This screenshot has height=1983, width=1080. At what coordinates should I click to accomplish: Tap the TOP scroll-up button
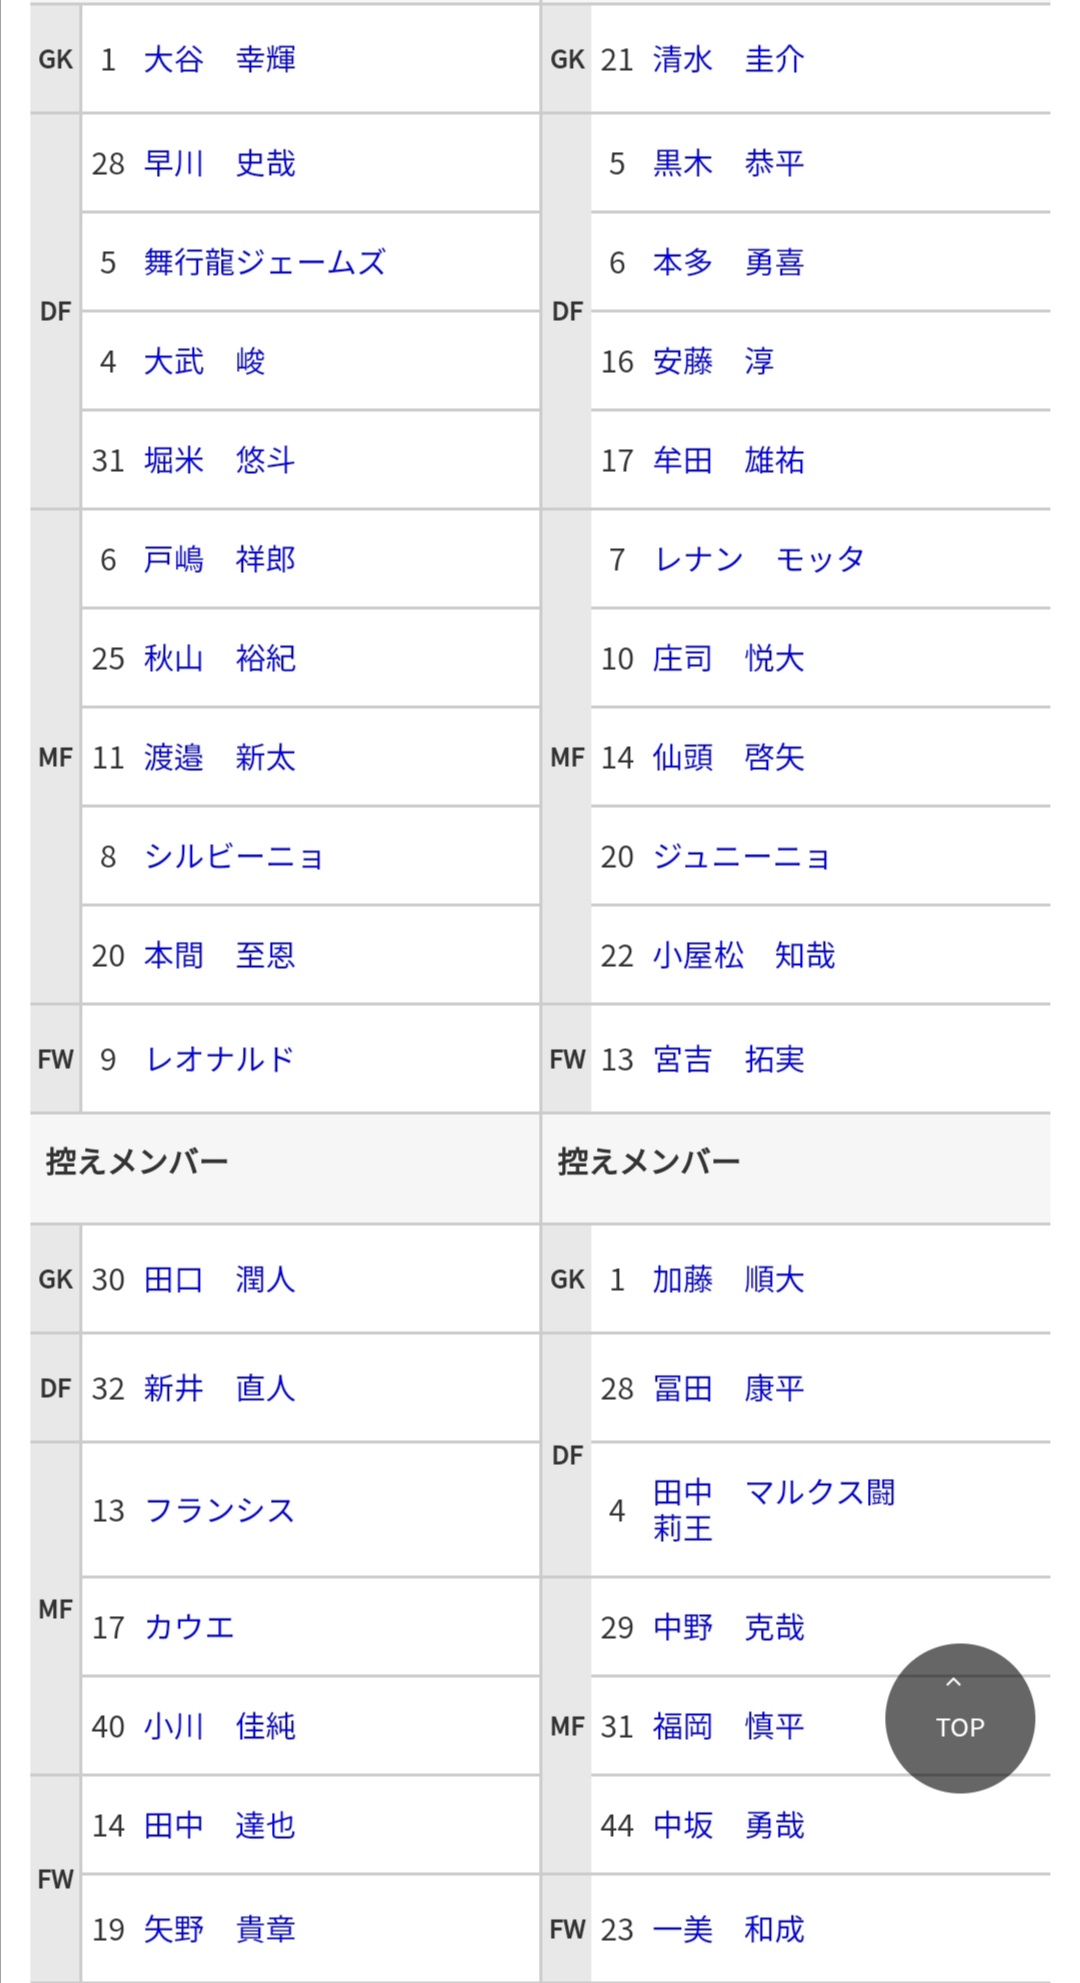pos(959,1717)
